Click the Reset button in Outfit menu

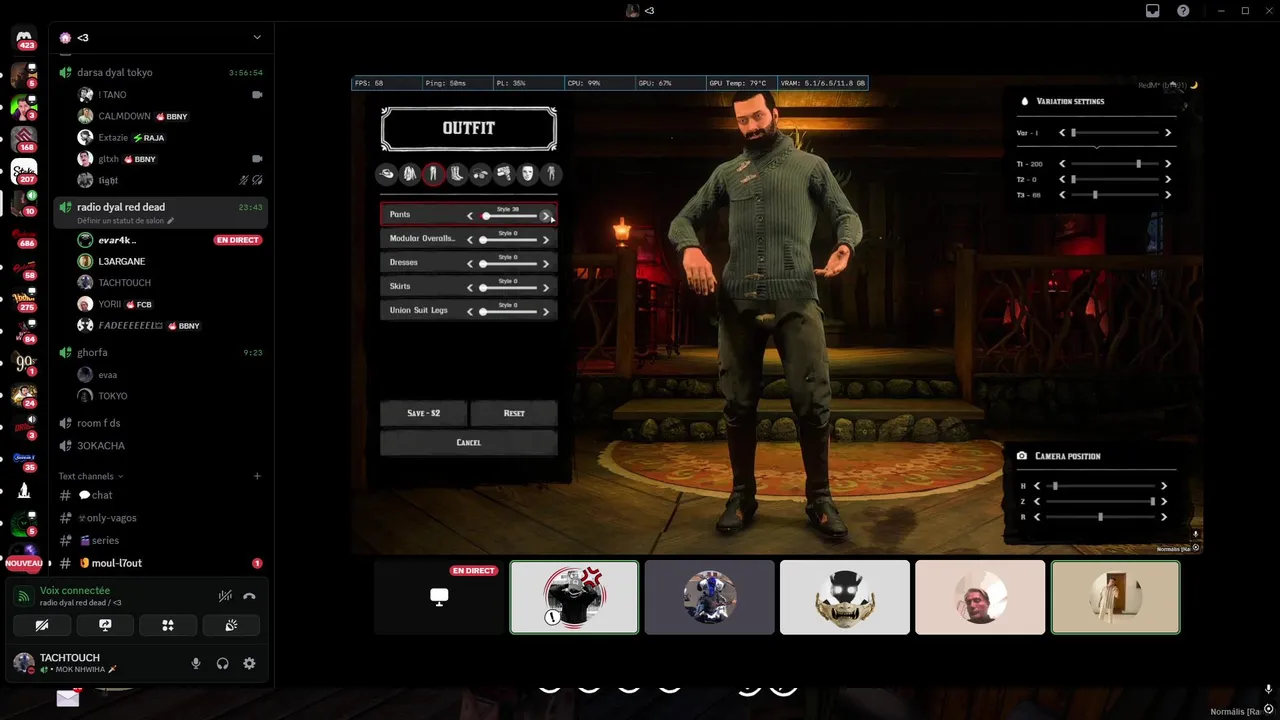[514, 413]
